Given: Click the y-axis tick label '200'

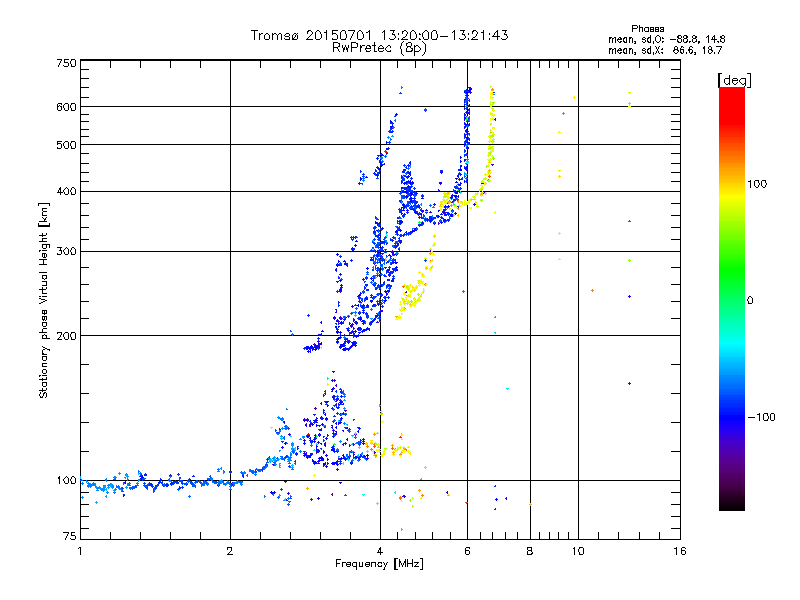Looking at the screenshot, I should (x=67, y=336).
